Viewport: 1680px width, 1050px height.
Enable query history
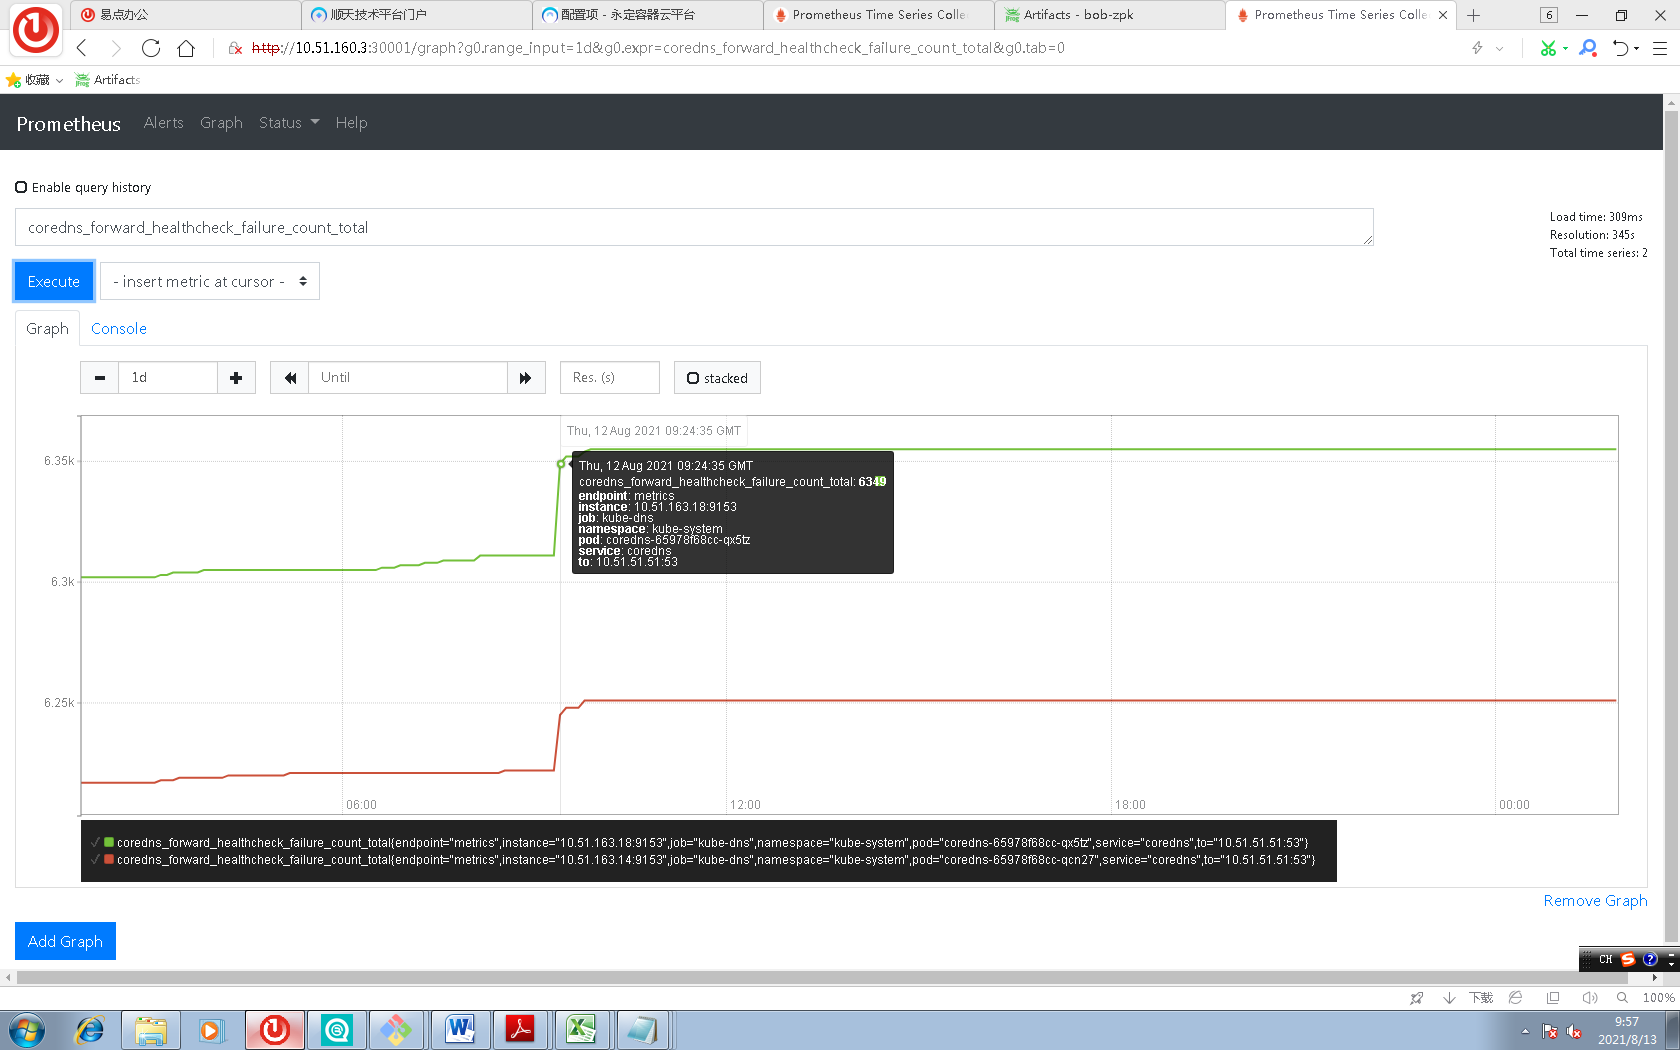coord(21,187)
